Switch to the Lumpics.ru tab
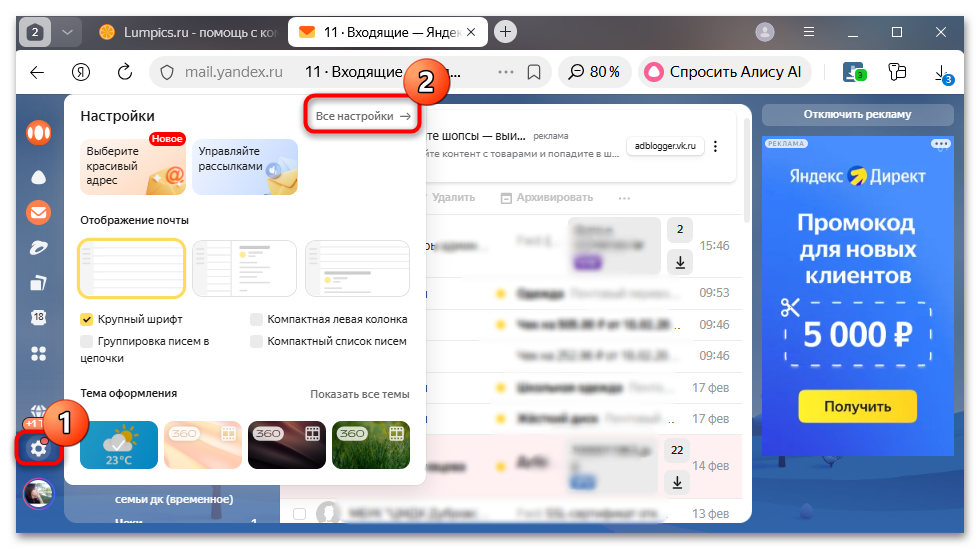980x549 pixels. click(188, 32)
